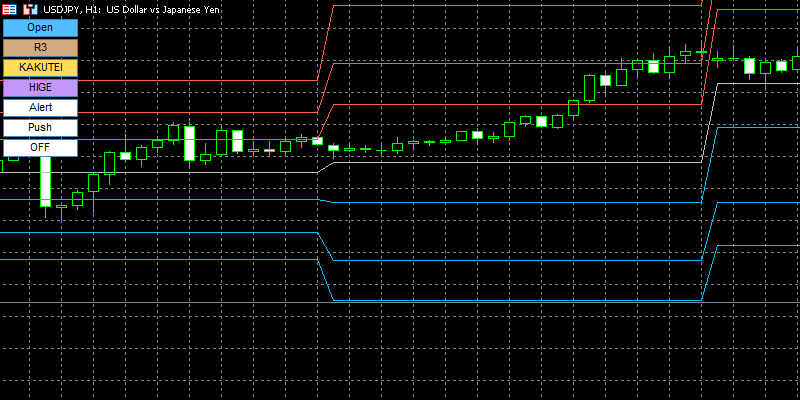Click the OFF button
The image size is (800, 400).
(x=40, y=147)
